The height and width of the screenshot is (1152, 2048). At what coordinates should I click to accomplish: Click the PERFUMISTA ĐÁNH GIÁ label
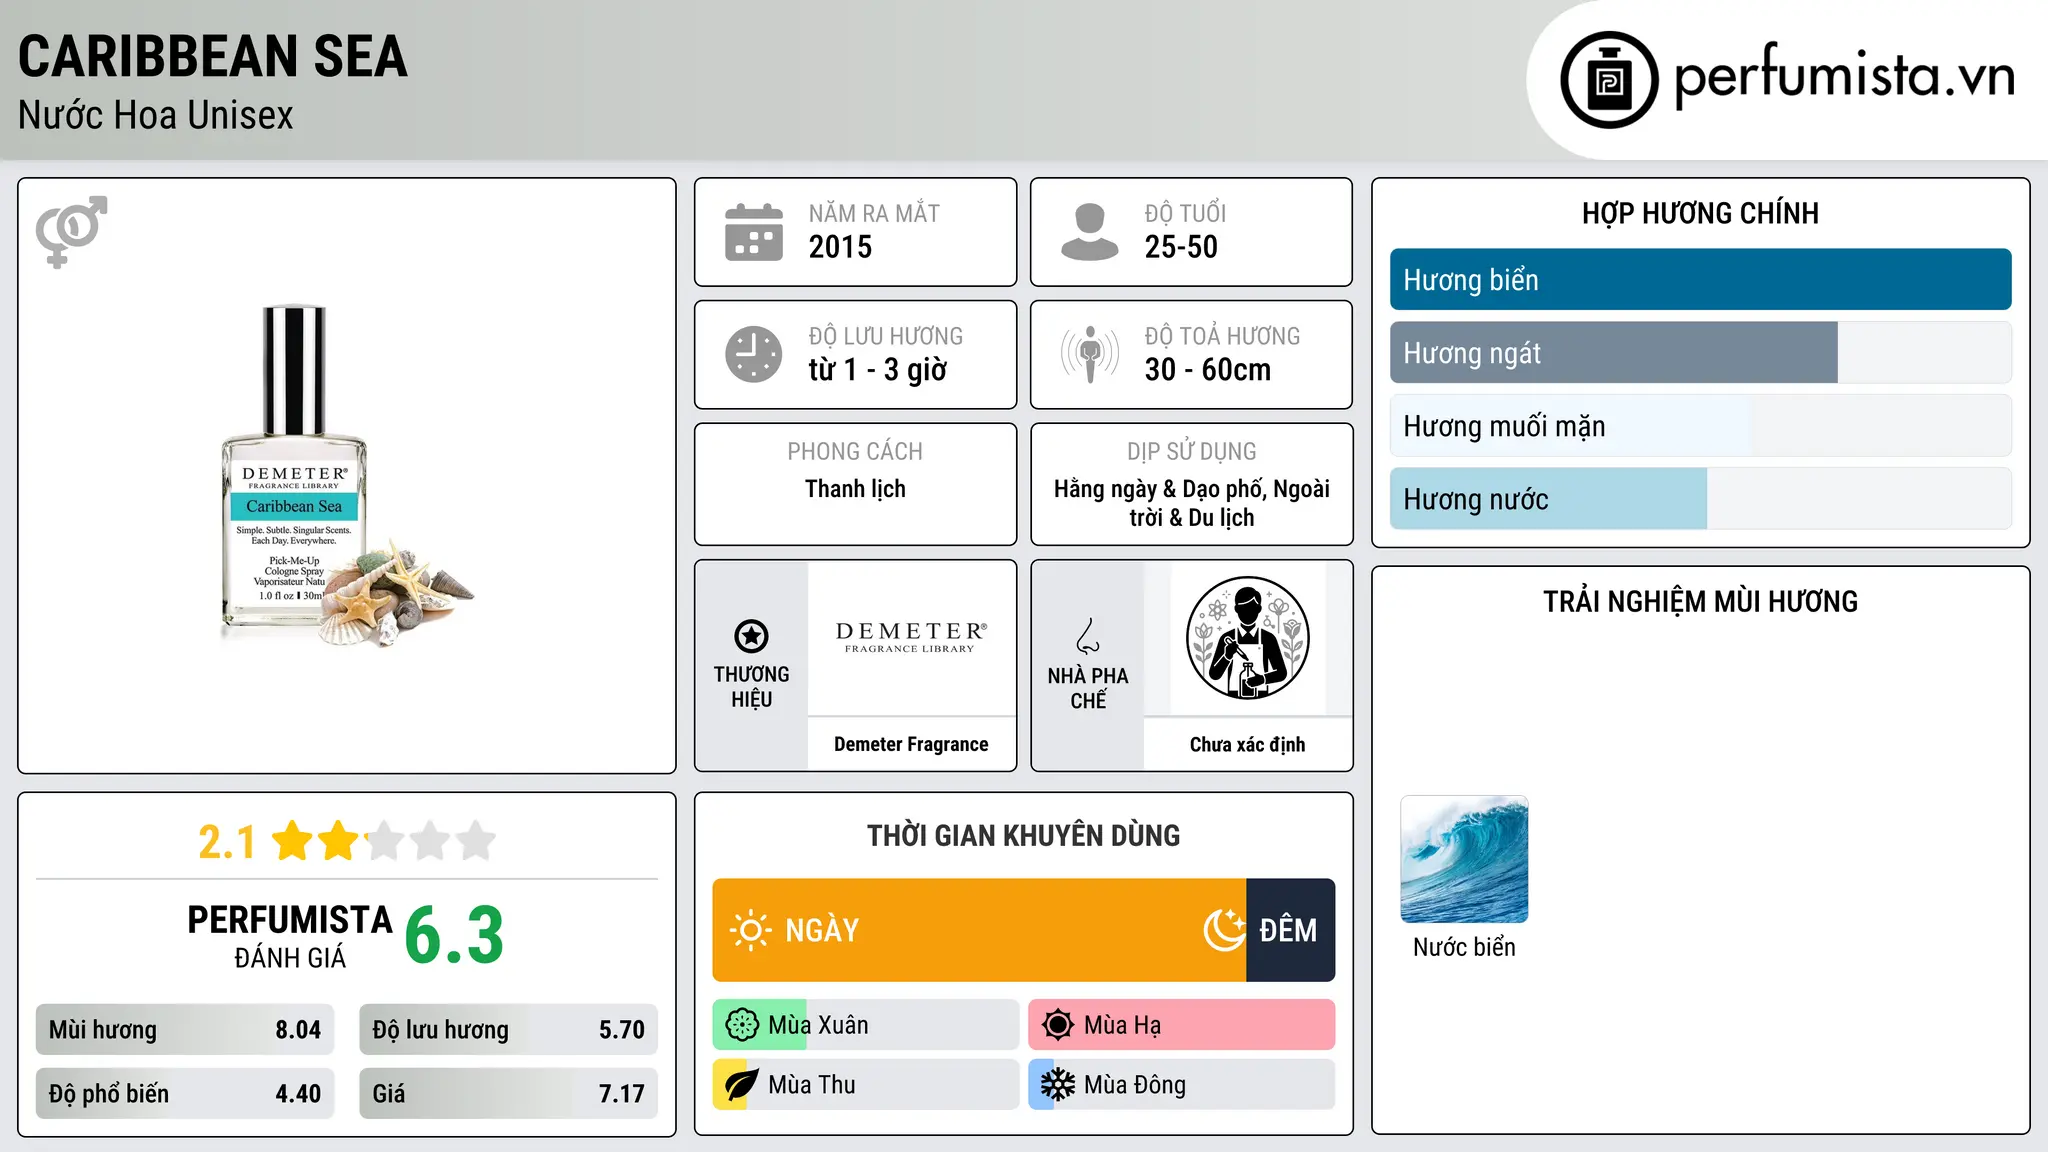click(290, 936)
